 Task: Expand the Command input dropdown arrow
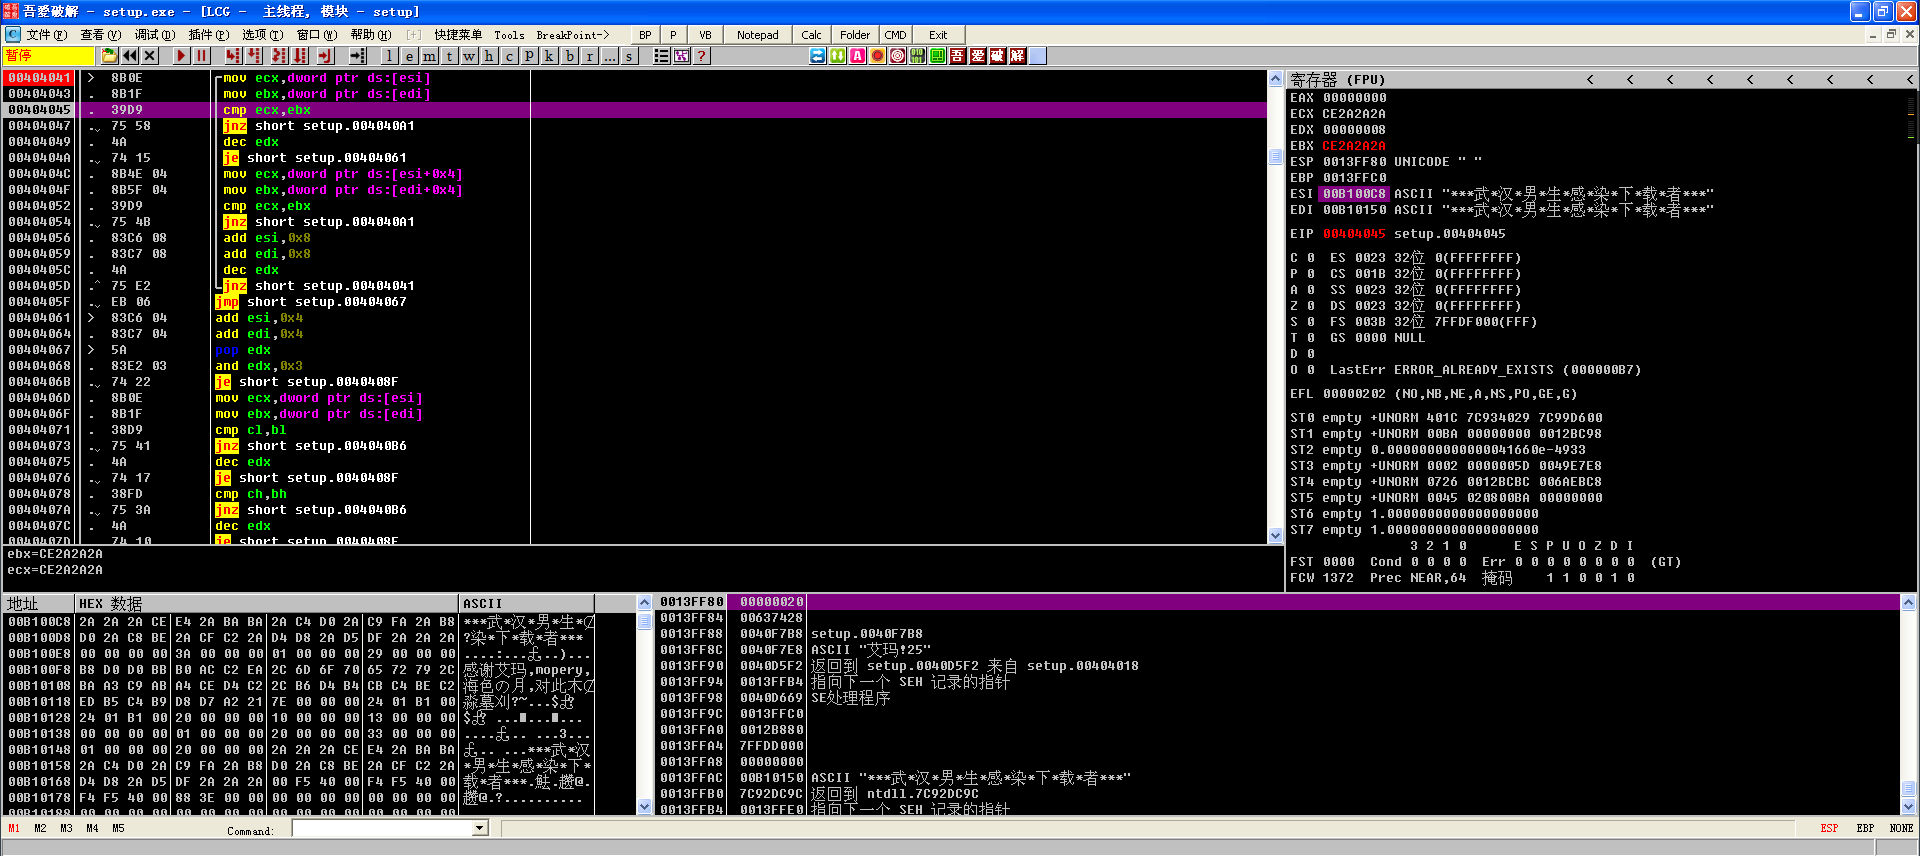tap(480, 828)
